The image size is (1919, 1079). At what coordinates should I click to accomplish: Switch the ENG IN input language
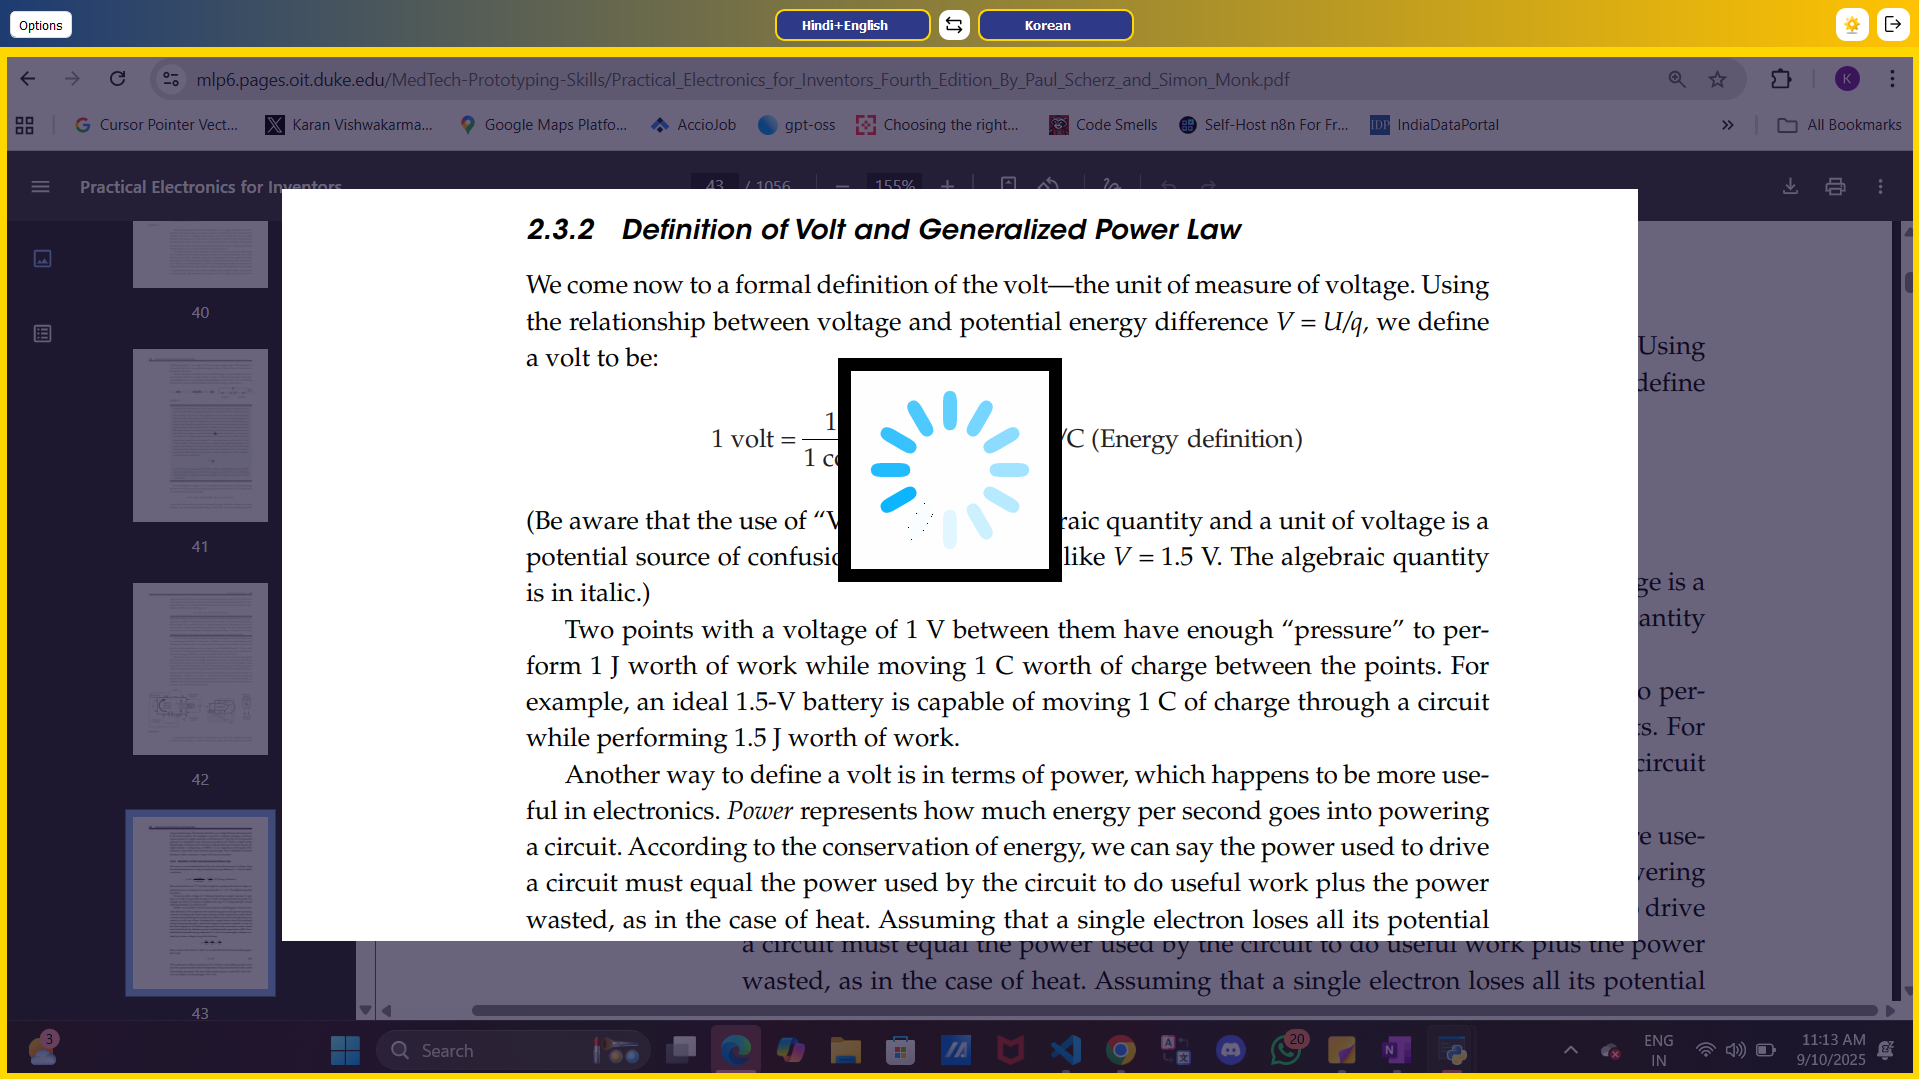click(1658, 1051)
